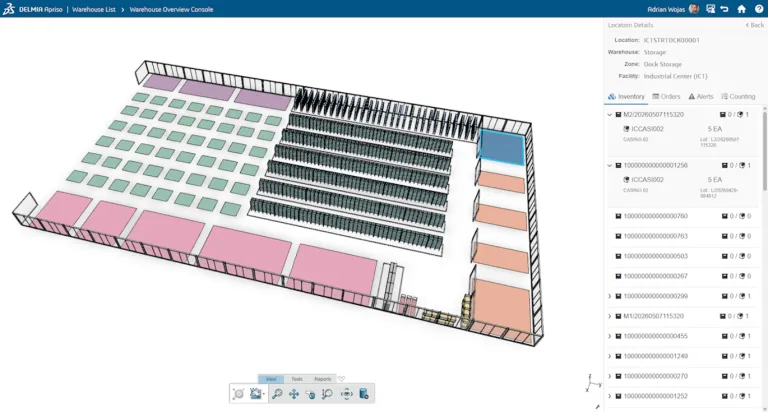Open Adrian Wojas profile avatar

pyautogui.click(x=694, y=9)
